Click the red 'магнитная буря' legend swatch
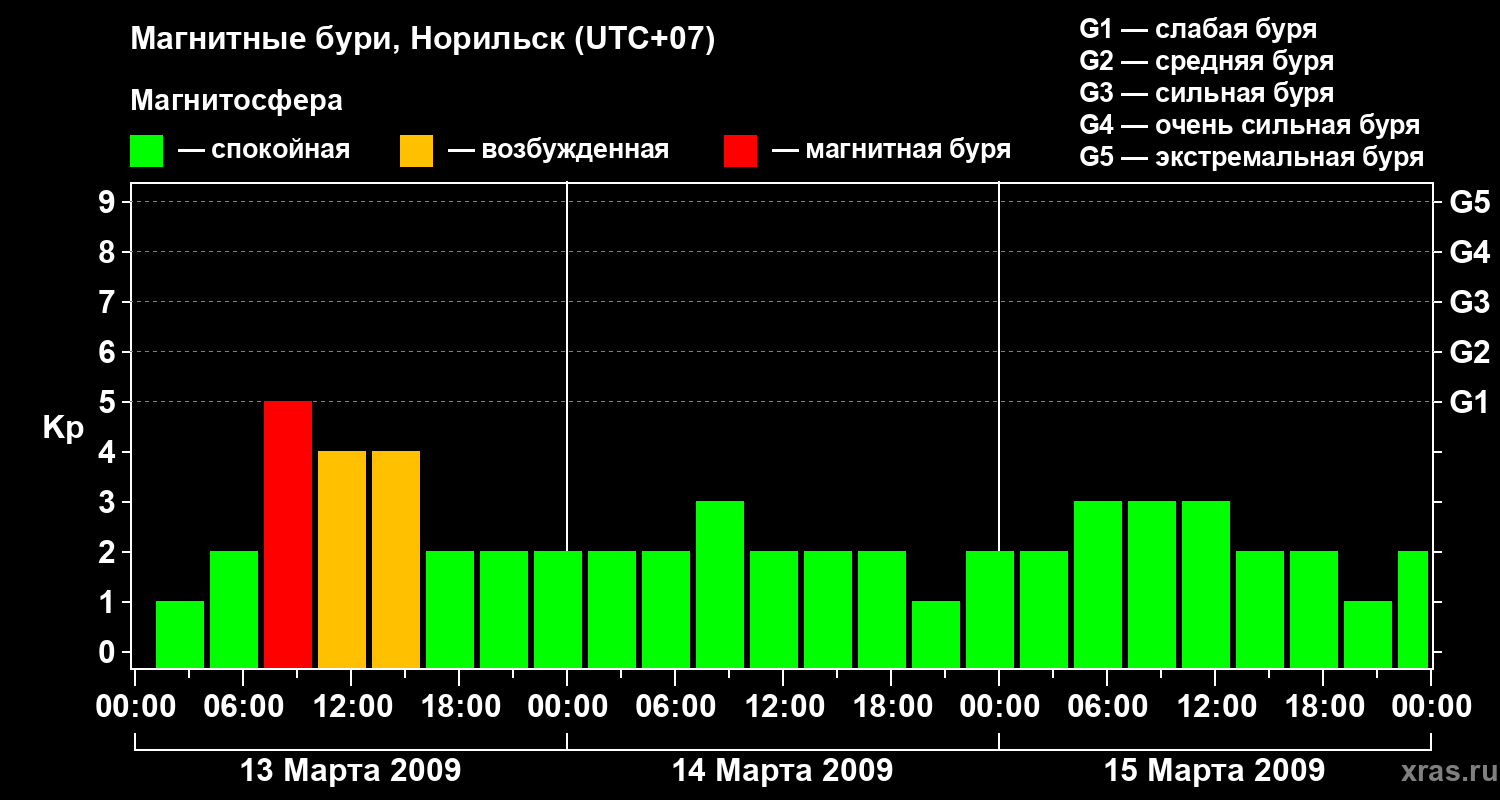Screen dimensions: 1500x800 coord(740,151)
